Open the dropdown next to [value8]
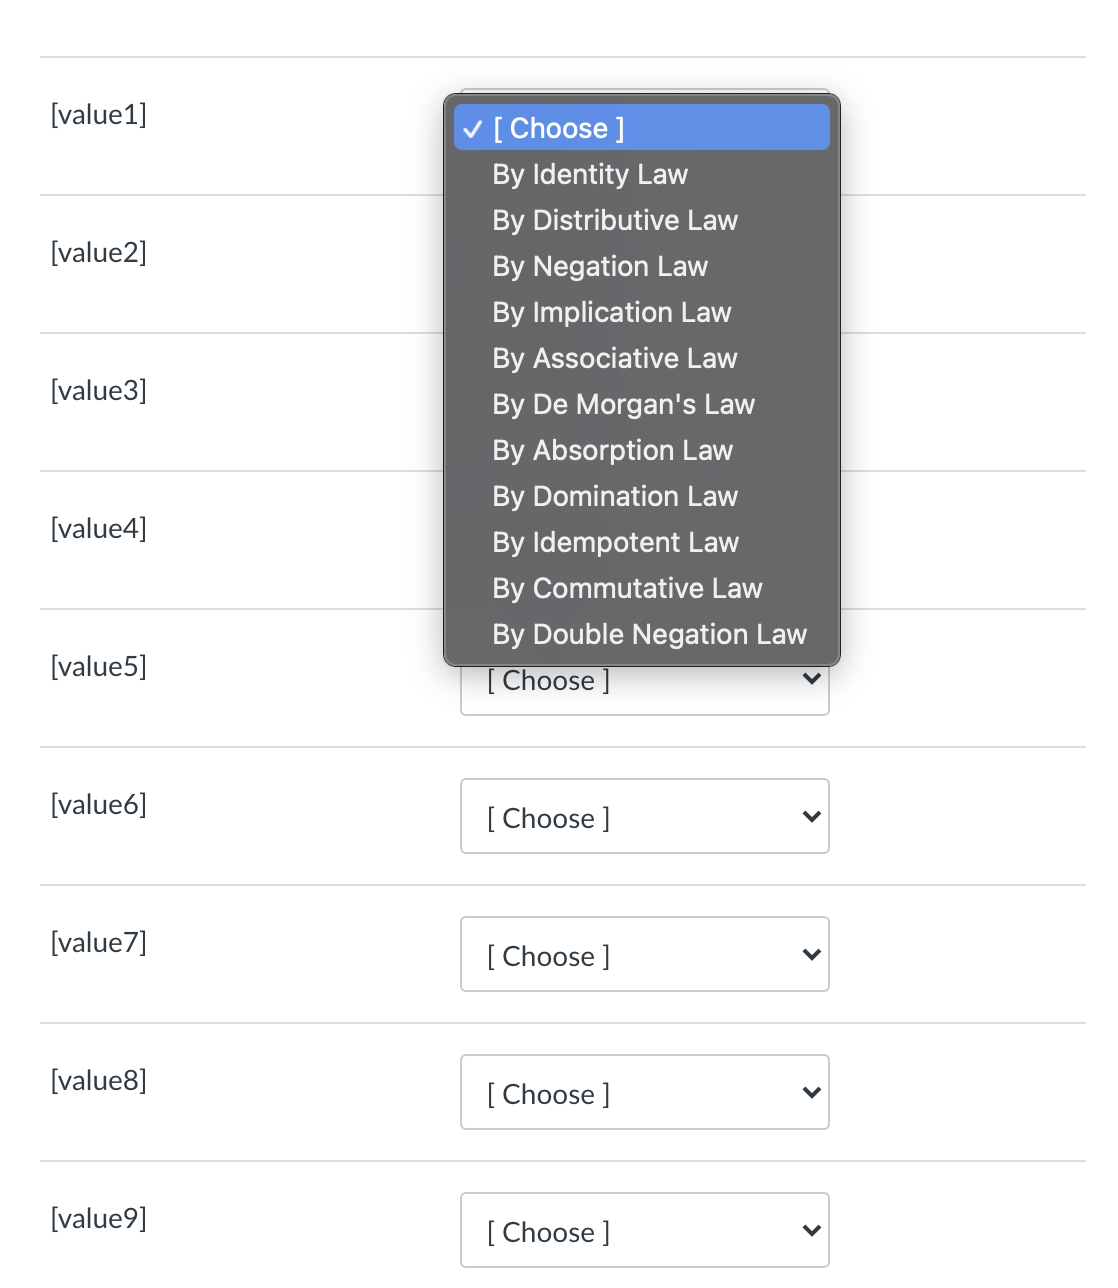Viewport: 1118px width, 1288px height. click(644, 1093)
